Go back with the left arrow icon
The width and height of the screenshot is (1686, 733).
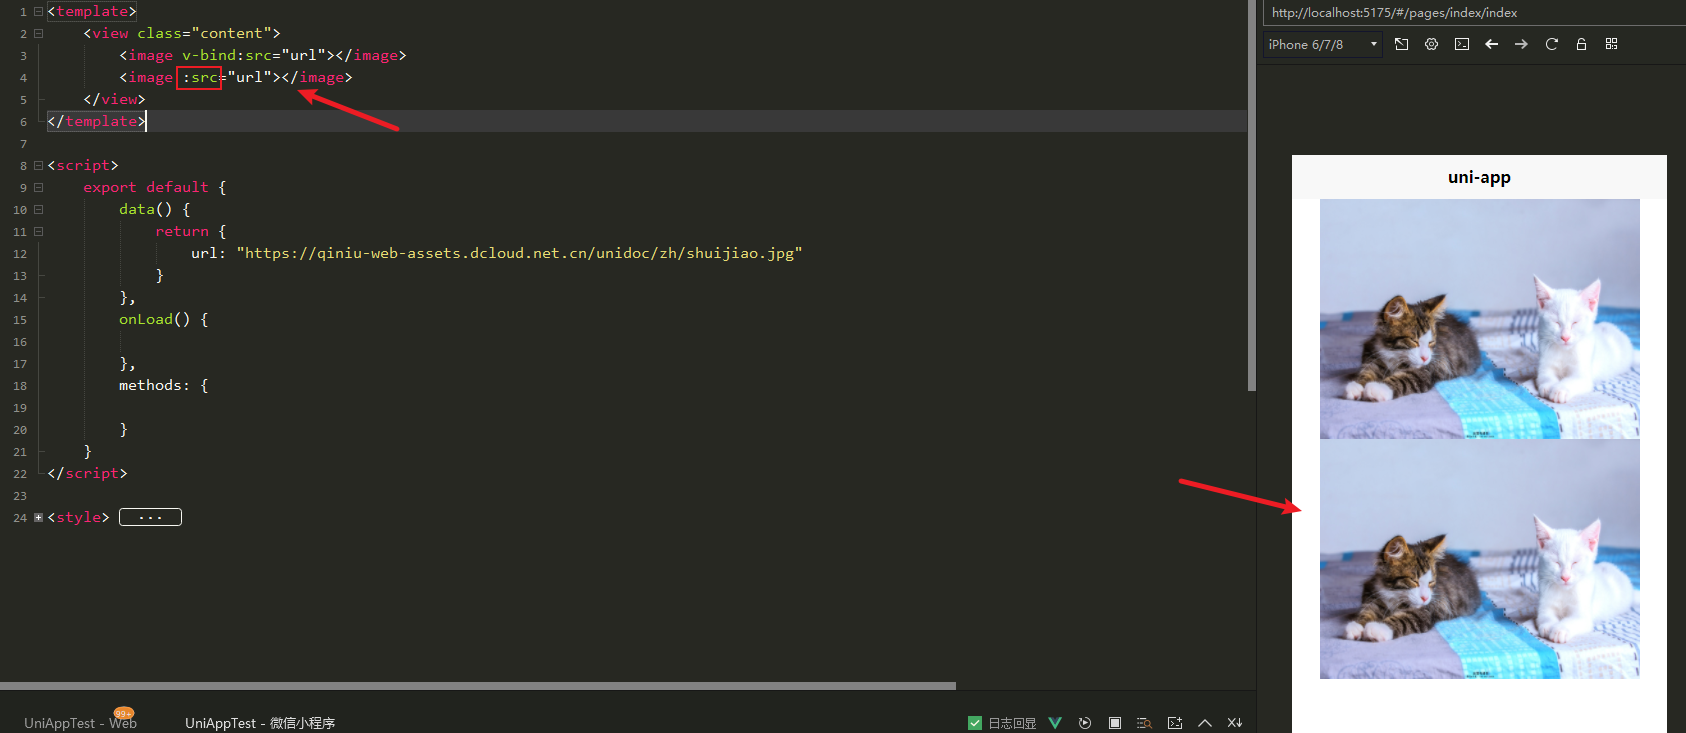pos(1491,44)
